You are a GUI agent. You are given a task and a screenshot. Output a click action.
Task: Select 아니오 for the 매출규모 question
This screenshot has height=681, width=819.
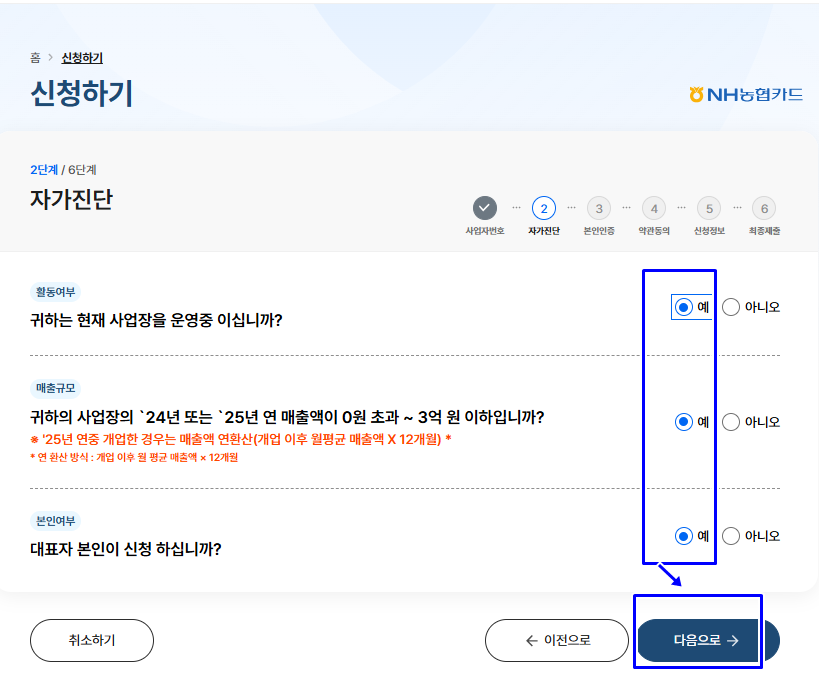[x=732, y=421]
